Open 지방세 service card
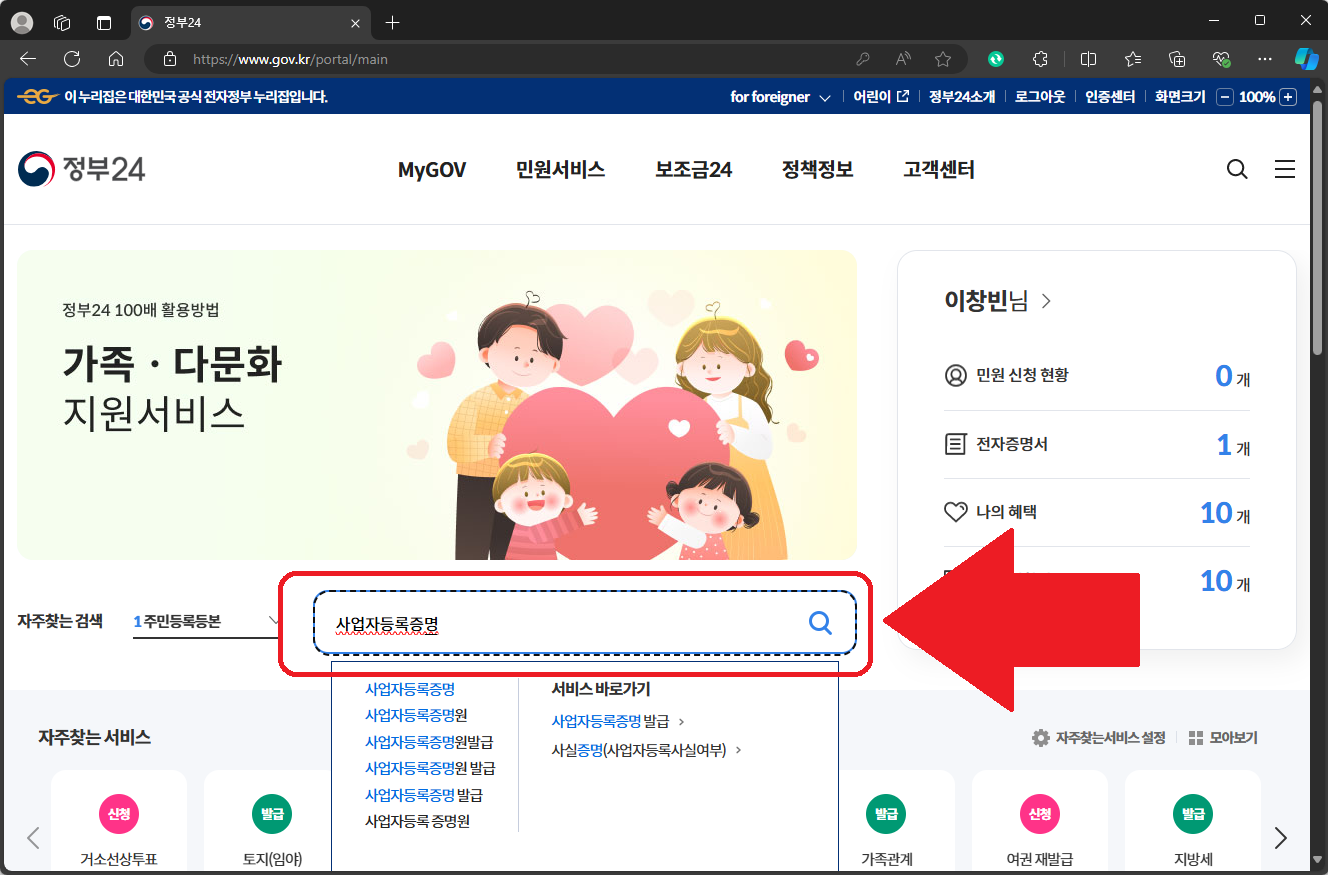The width and height of the screenshot is (1328, 875). click(1193, 822)
